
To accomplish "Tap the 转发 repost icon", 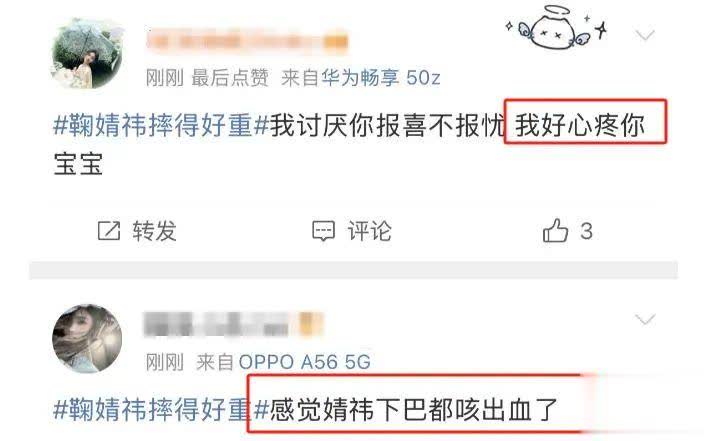I will 109,231.
